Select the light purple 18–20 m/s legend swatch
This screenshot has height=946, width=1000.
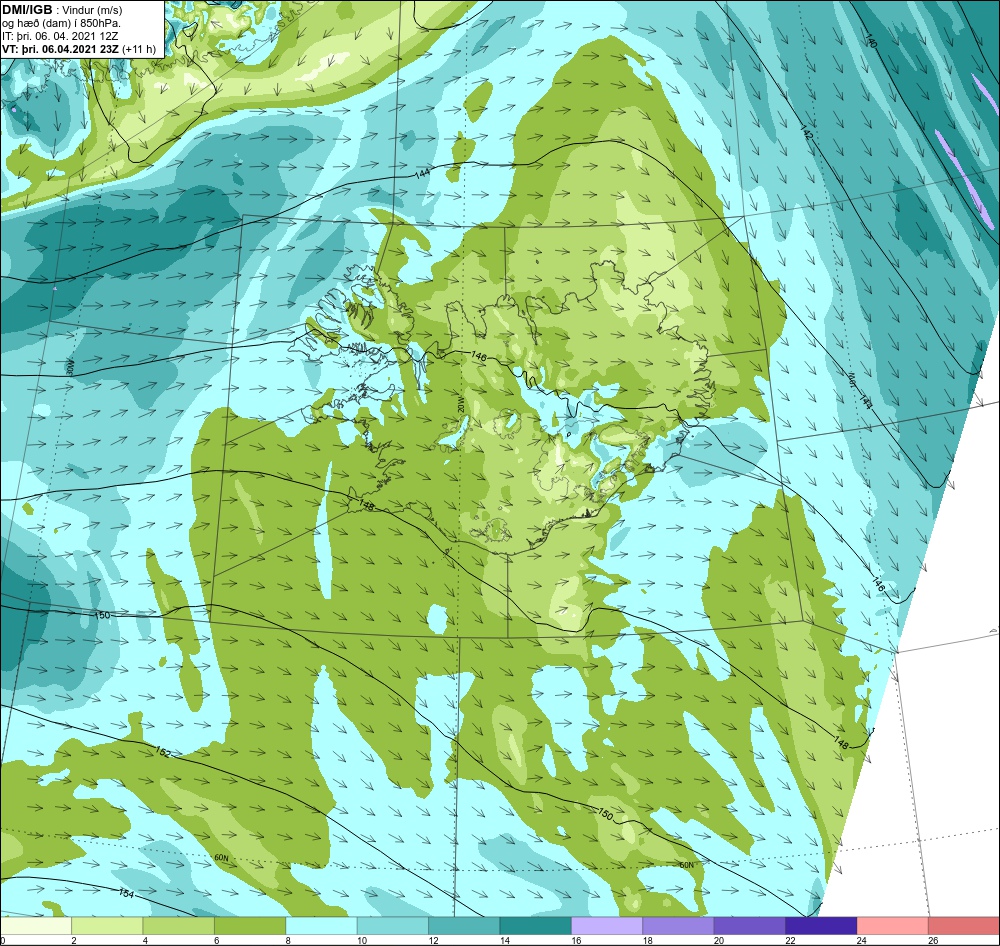point(679,926)
